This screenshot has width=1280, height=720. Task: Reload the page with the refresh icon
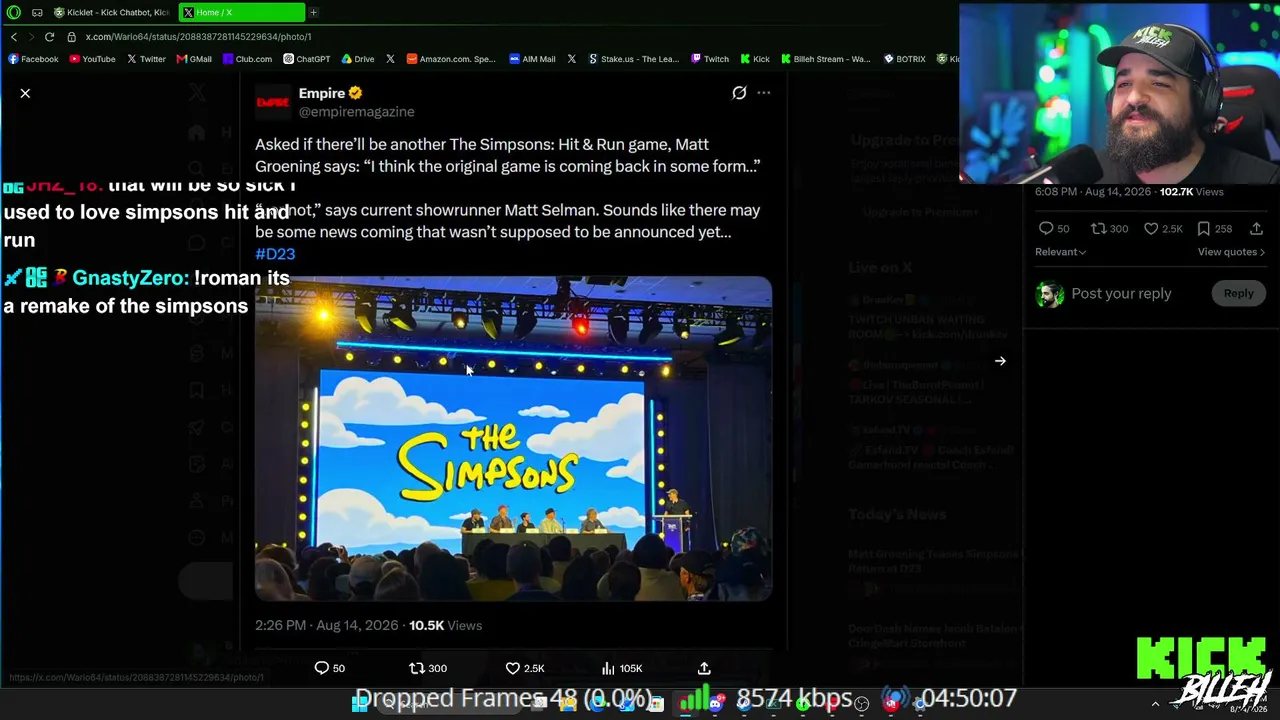pos(49,37)
